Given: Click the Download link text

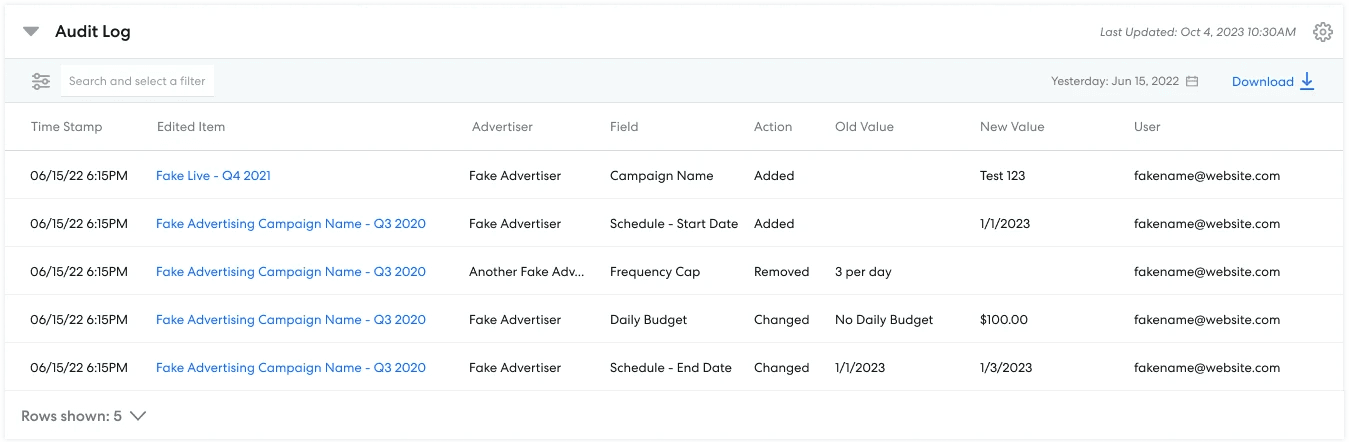Looking at the screenshot, I should (x=1262, y=82).
